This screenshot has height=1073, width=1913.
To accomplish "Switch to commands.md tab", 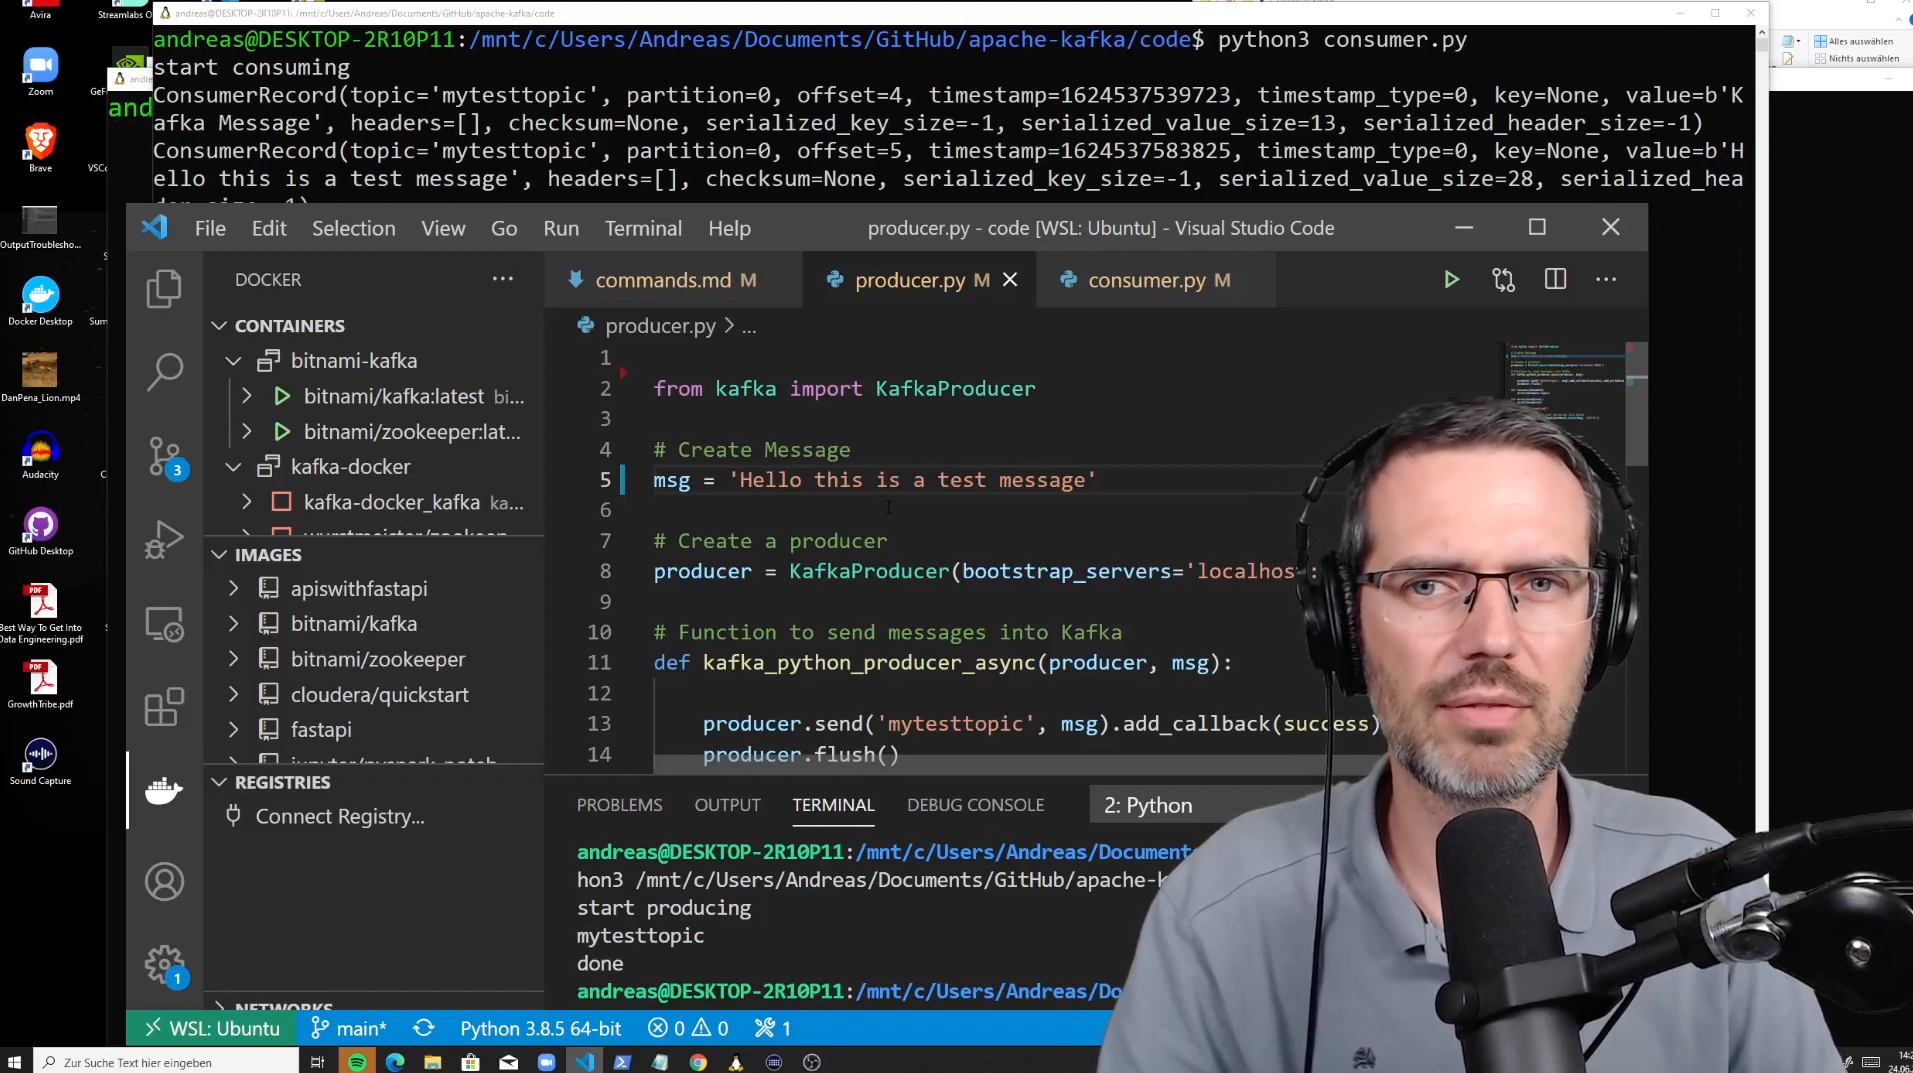I will pos(674,280).
